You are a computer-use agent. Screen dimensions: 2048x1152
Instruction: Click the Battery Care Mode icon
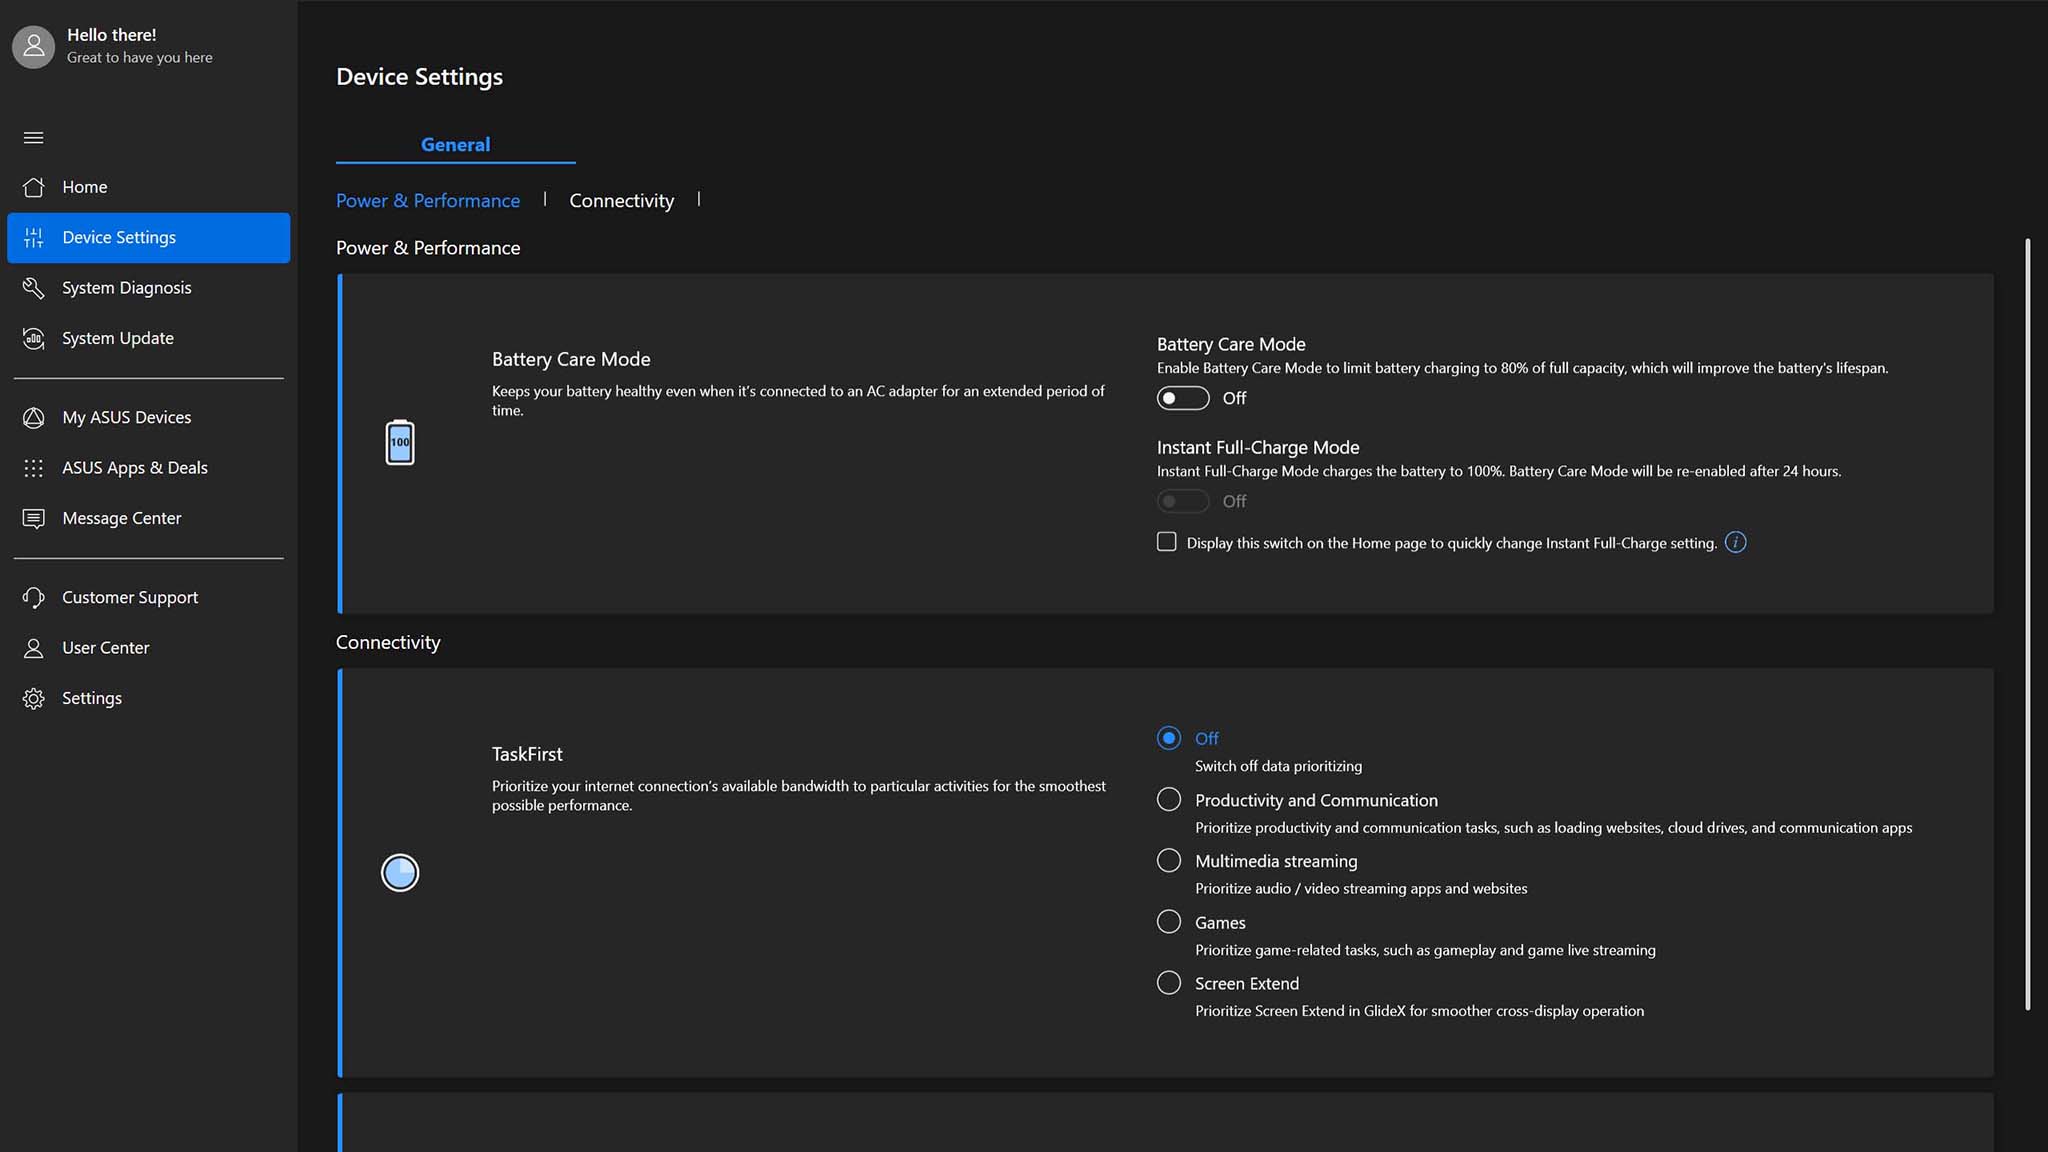399,442
